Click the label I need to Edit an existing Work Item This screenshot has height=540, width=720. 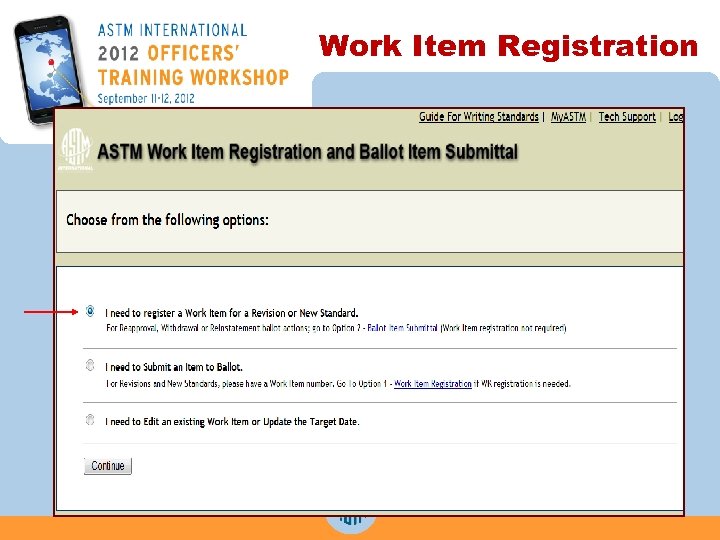click(232, 422)
